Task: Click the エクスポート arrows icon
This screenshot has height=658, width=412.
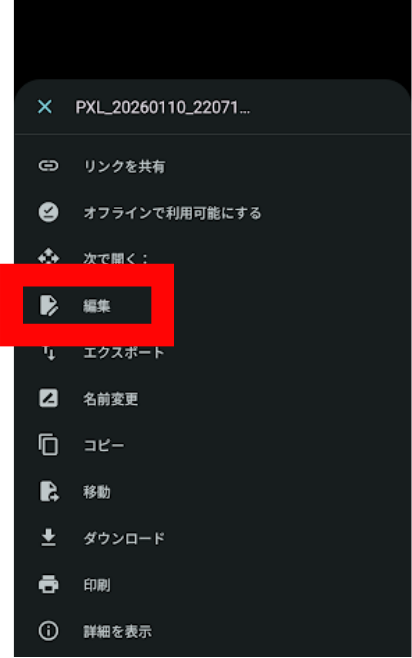Action: [49, 353]
